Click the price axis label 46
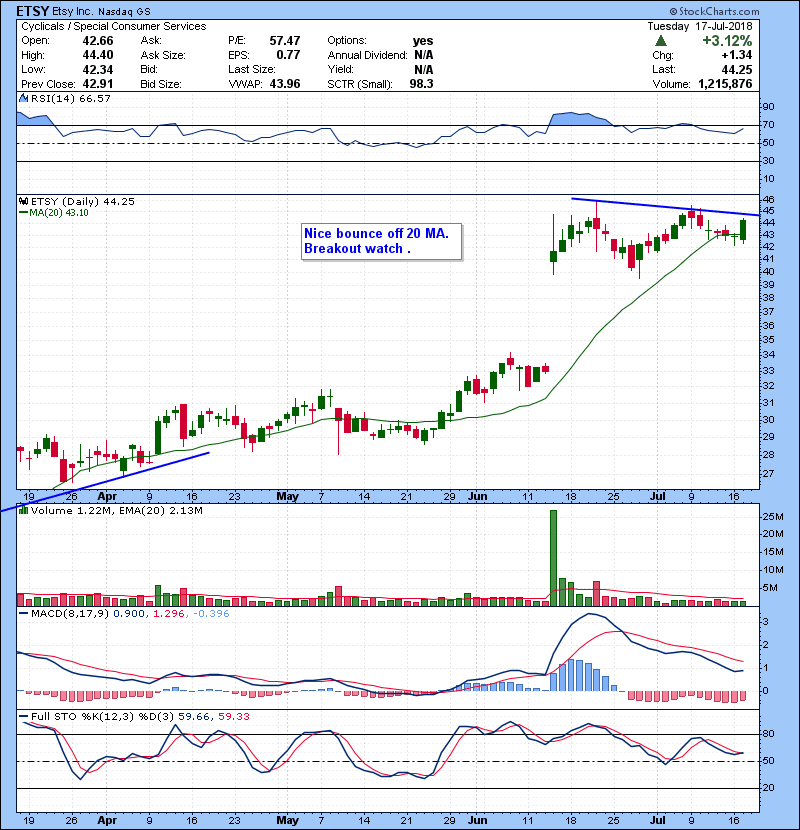The height and width of the screenshot is (830, 800). coord(768,200)
